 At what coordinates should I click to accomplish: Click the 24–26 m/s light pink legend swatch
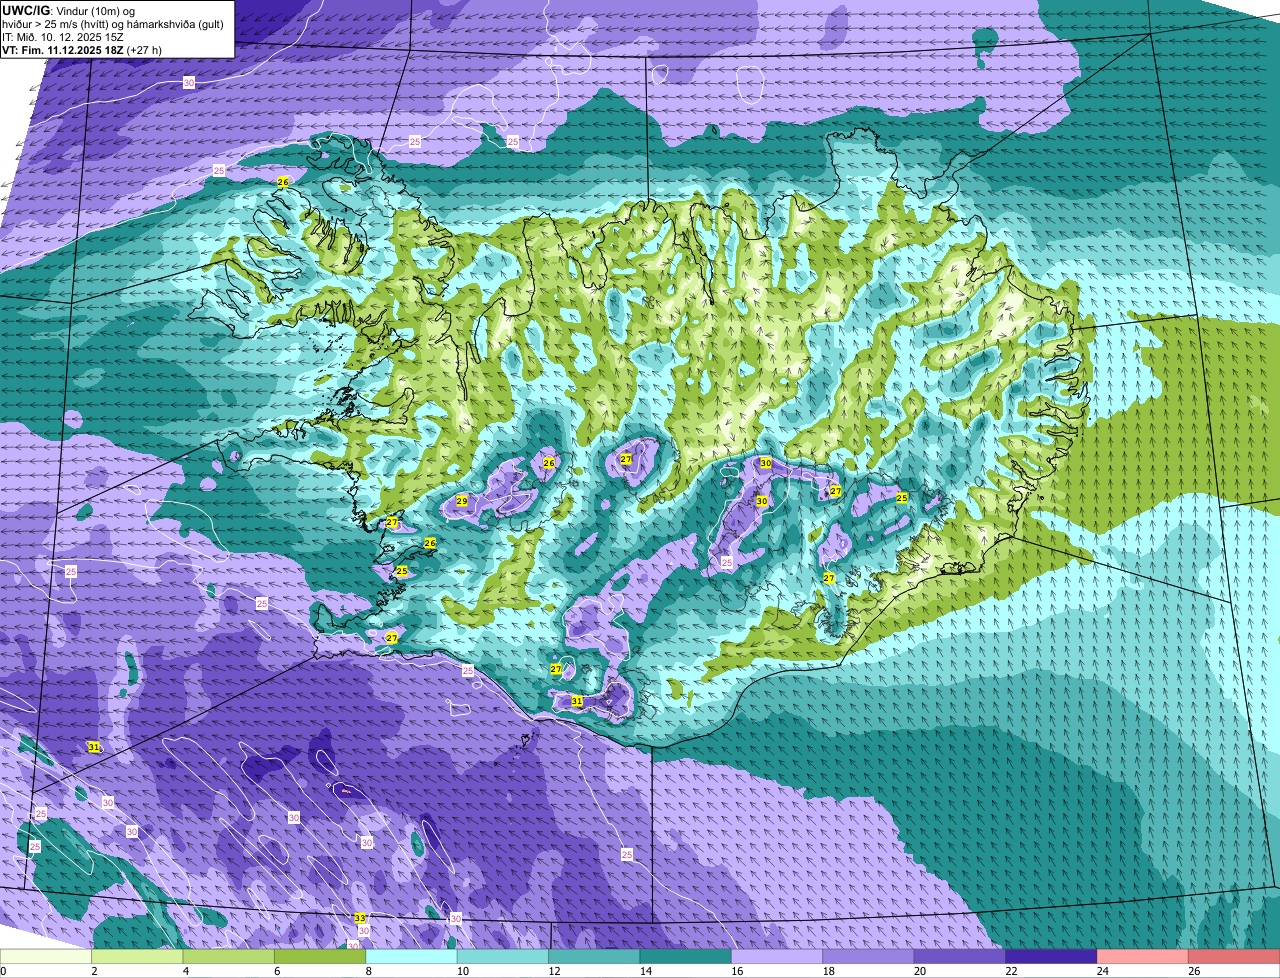pos(1143,957)
